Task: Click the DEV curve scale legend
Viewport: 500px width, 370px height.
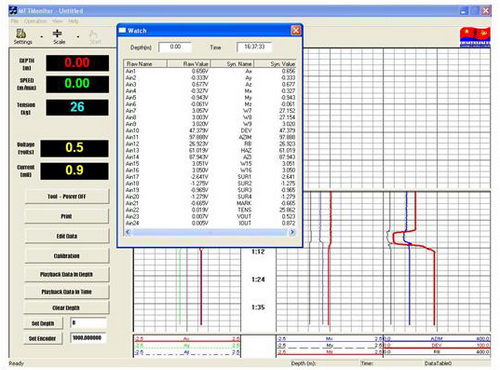Action: (x=437, y=345)
